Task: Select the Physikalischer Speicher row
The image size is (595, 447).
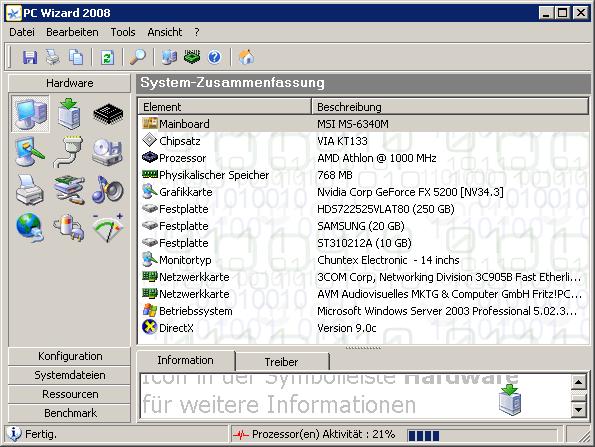Action: pyautogui.click(x=364, y=175)
